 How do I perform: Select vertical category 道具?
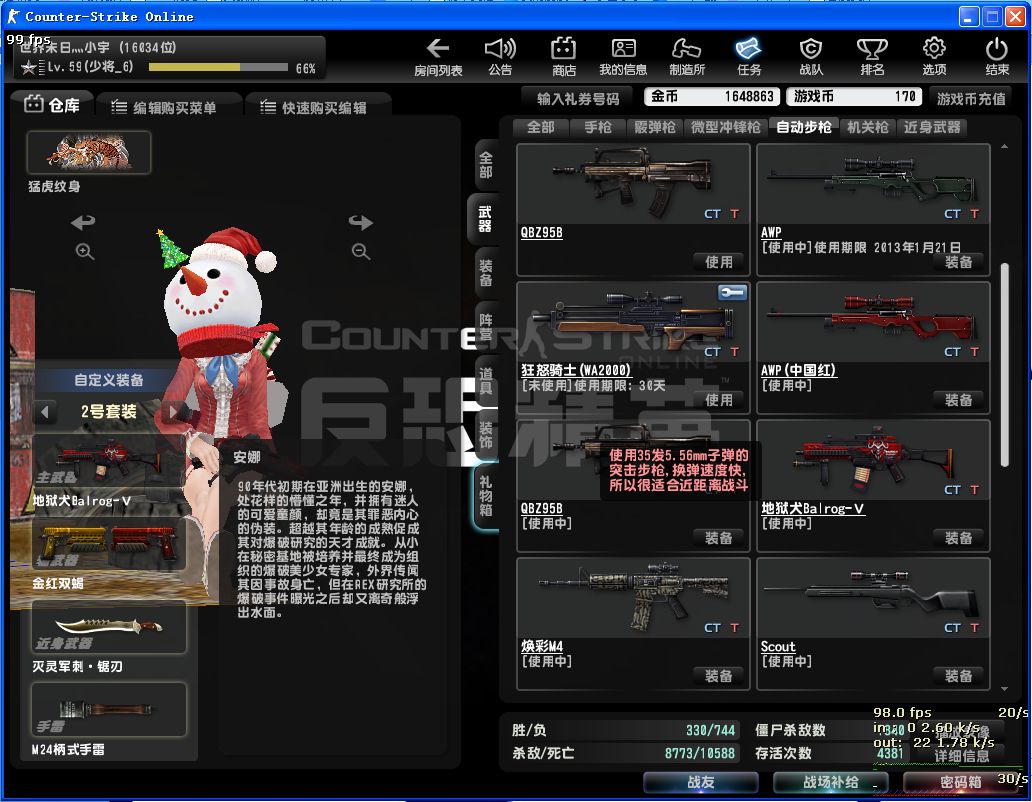[x=486, y=381]
